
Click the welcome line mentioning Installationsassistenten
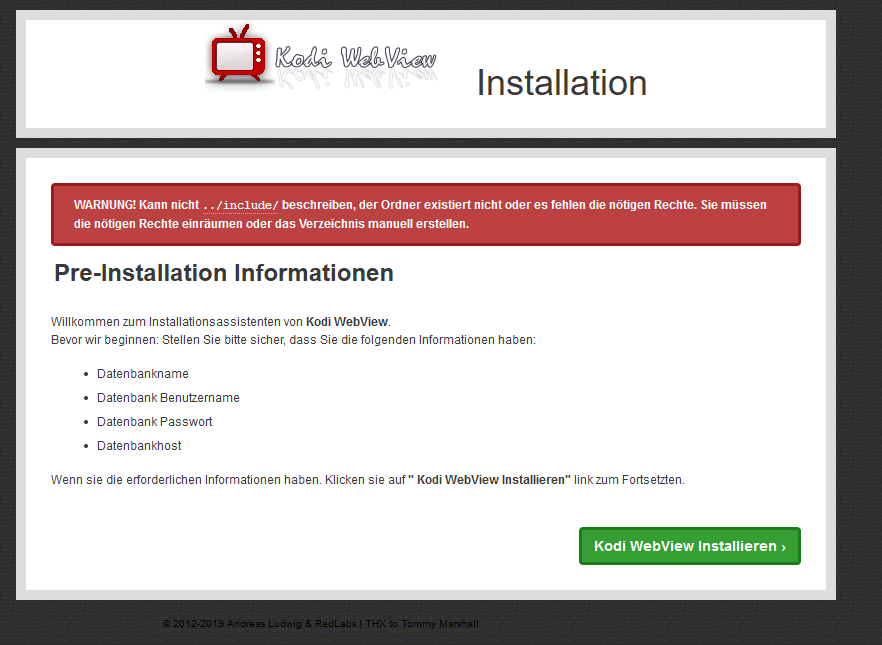[x=220, y=322]
